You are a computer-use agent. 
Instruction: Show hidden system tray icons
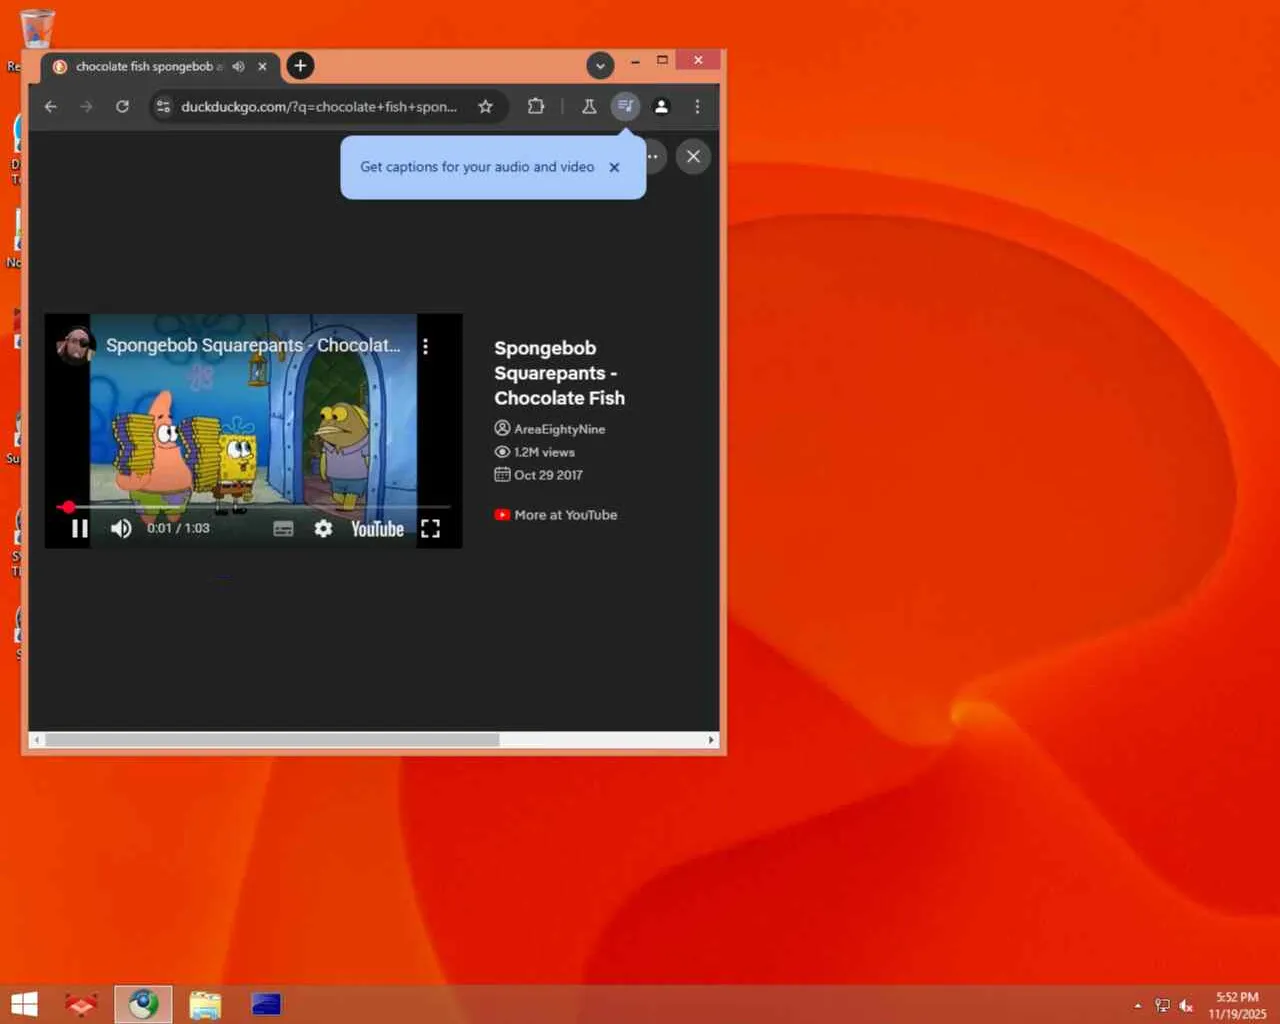1137,1006
